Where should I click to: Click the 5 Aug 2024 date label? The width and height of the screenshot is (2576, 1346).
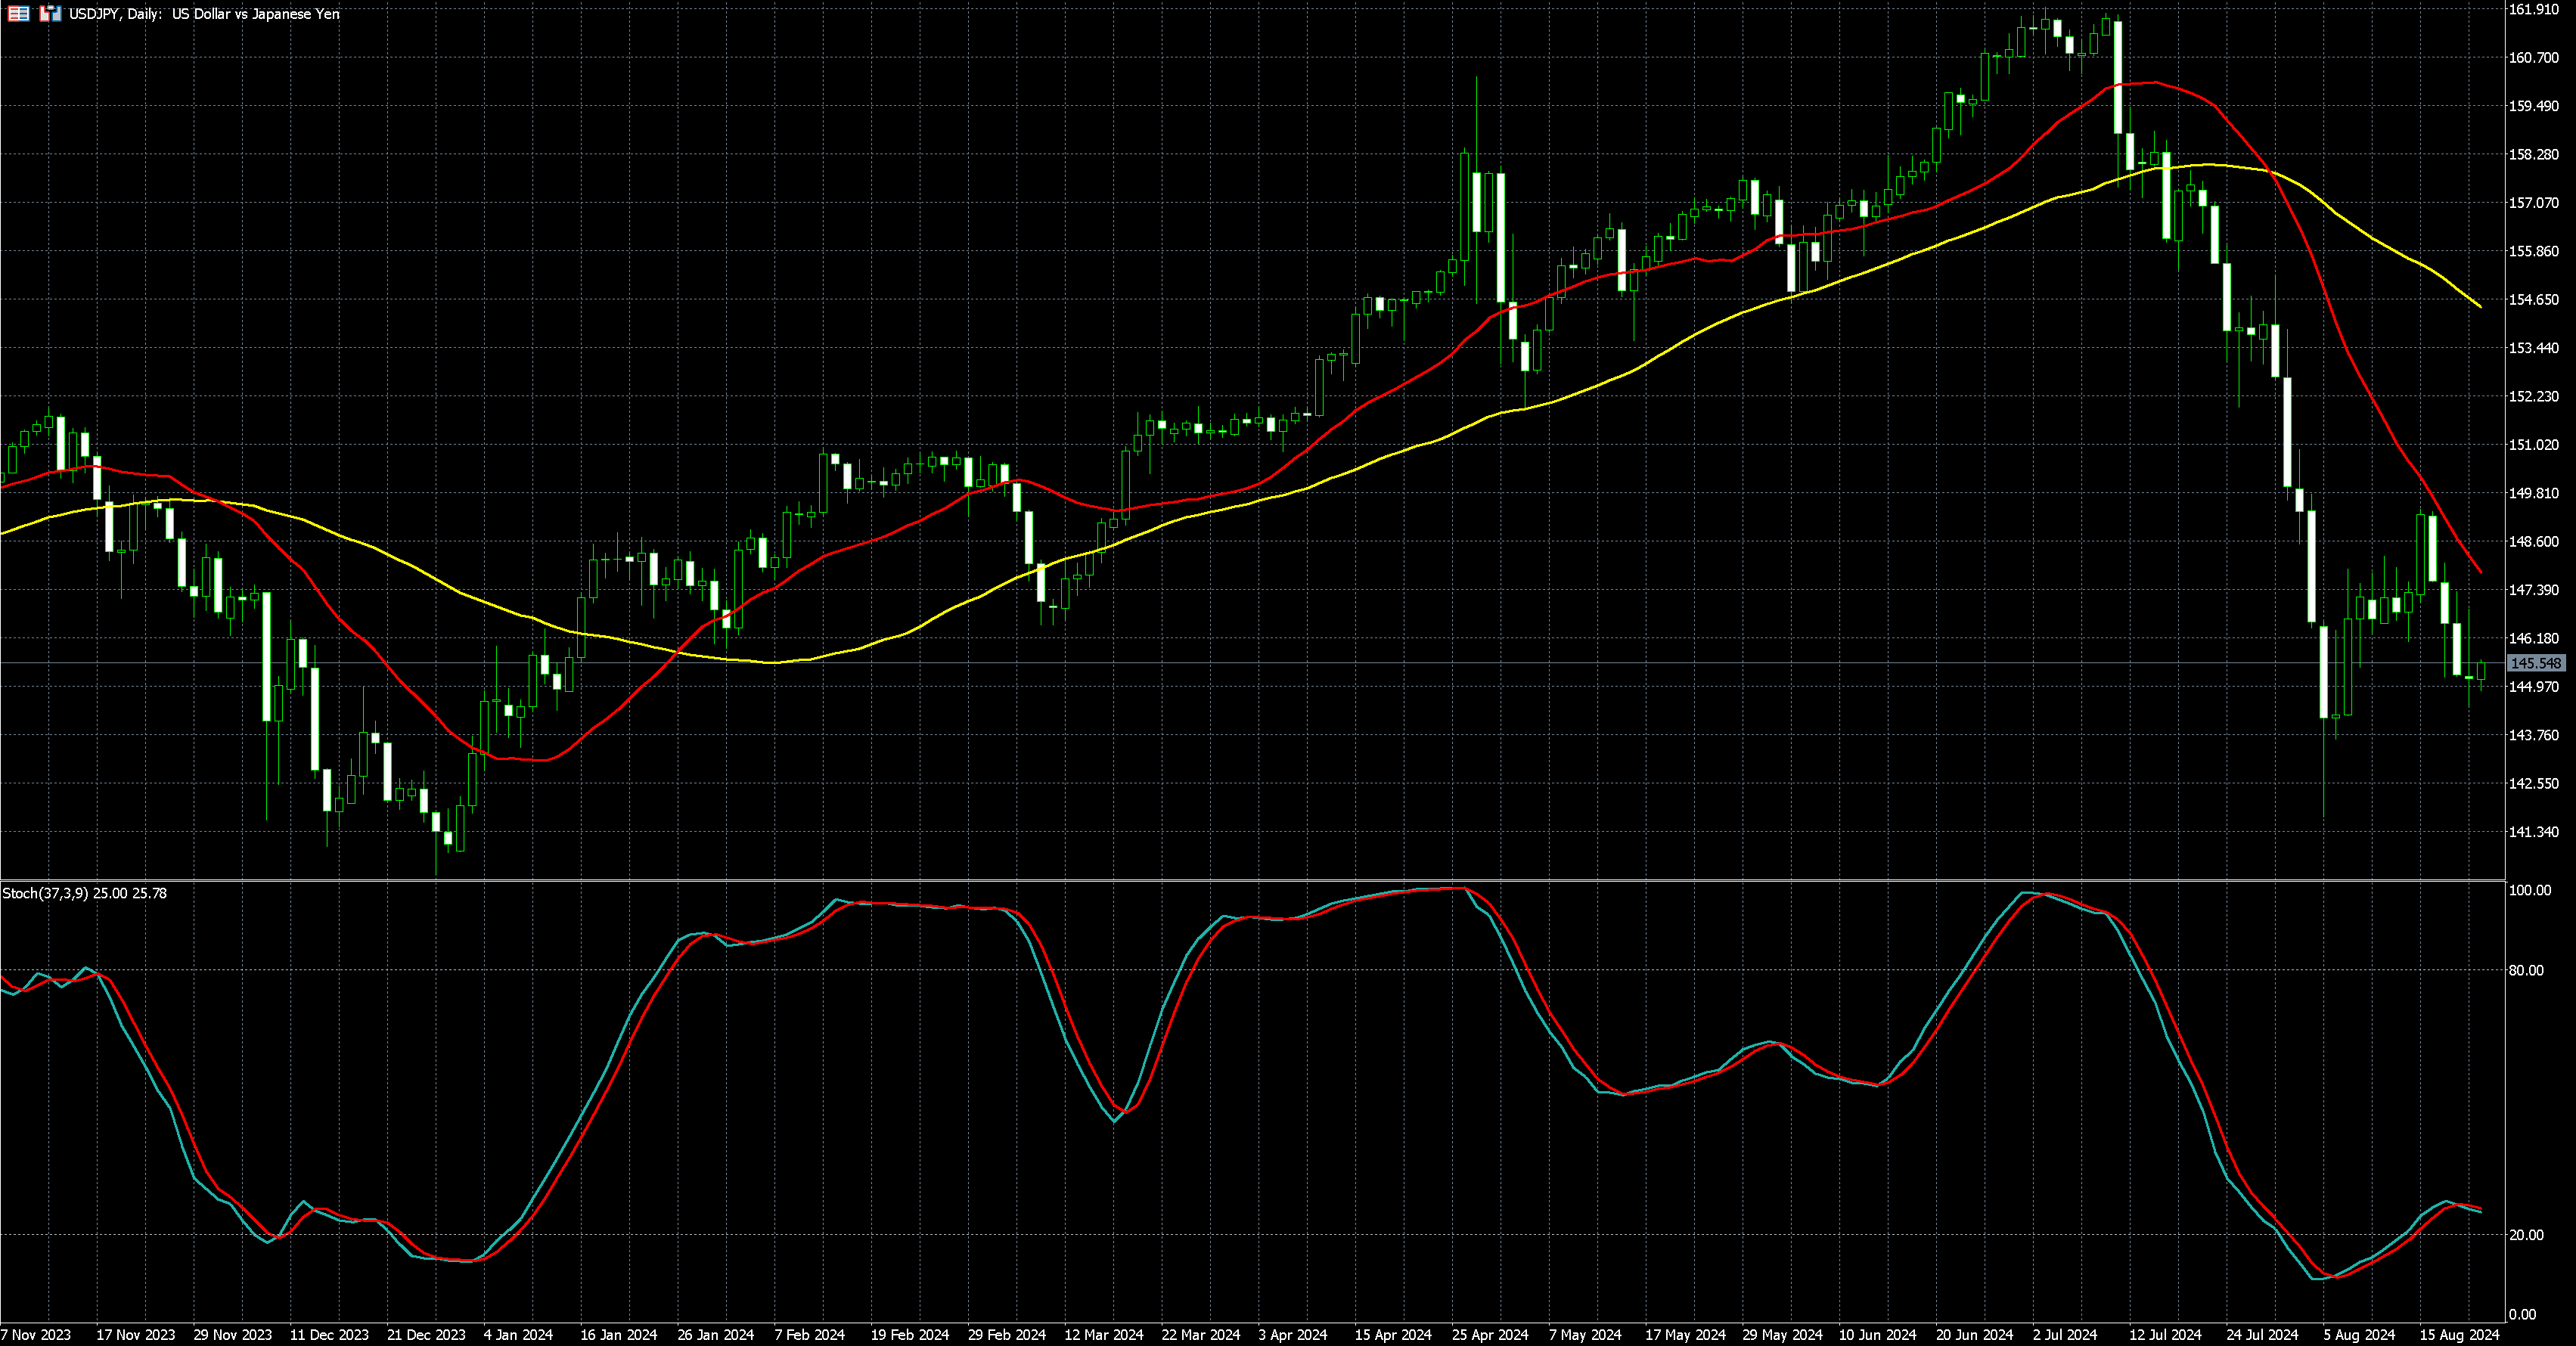pos(2359,1335)
